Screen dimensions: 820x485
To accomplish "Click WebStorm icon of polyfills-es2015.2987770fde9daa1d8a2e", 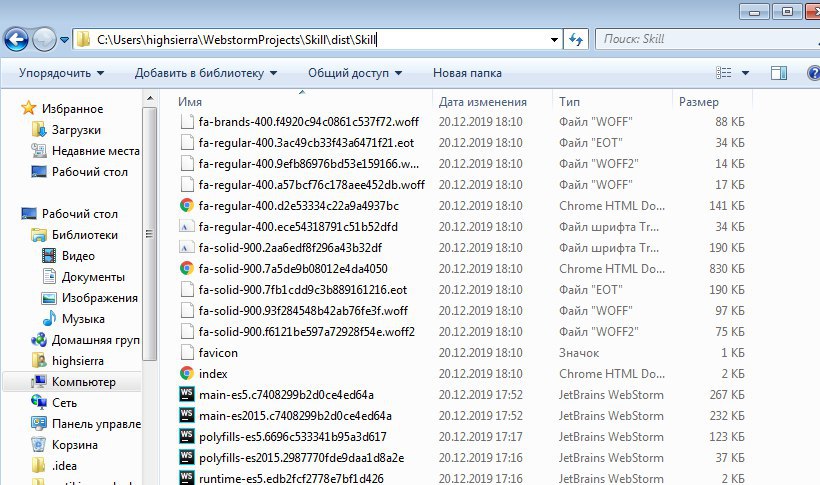I will coord(187,457).
